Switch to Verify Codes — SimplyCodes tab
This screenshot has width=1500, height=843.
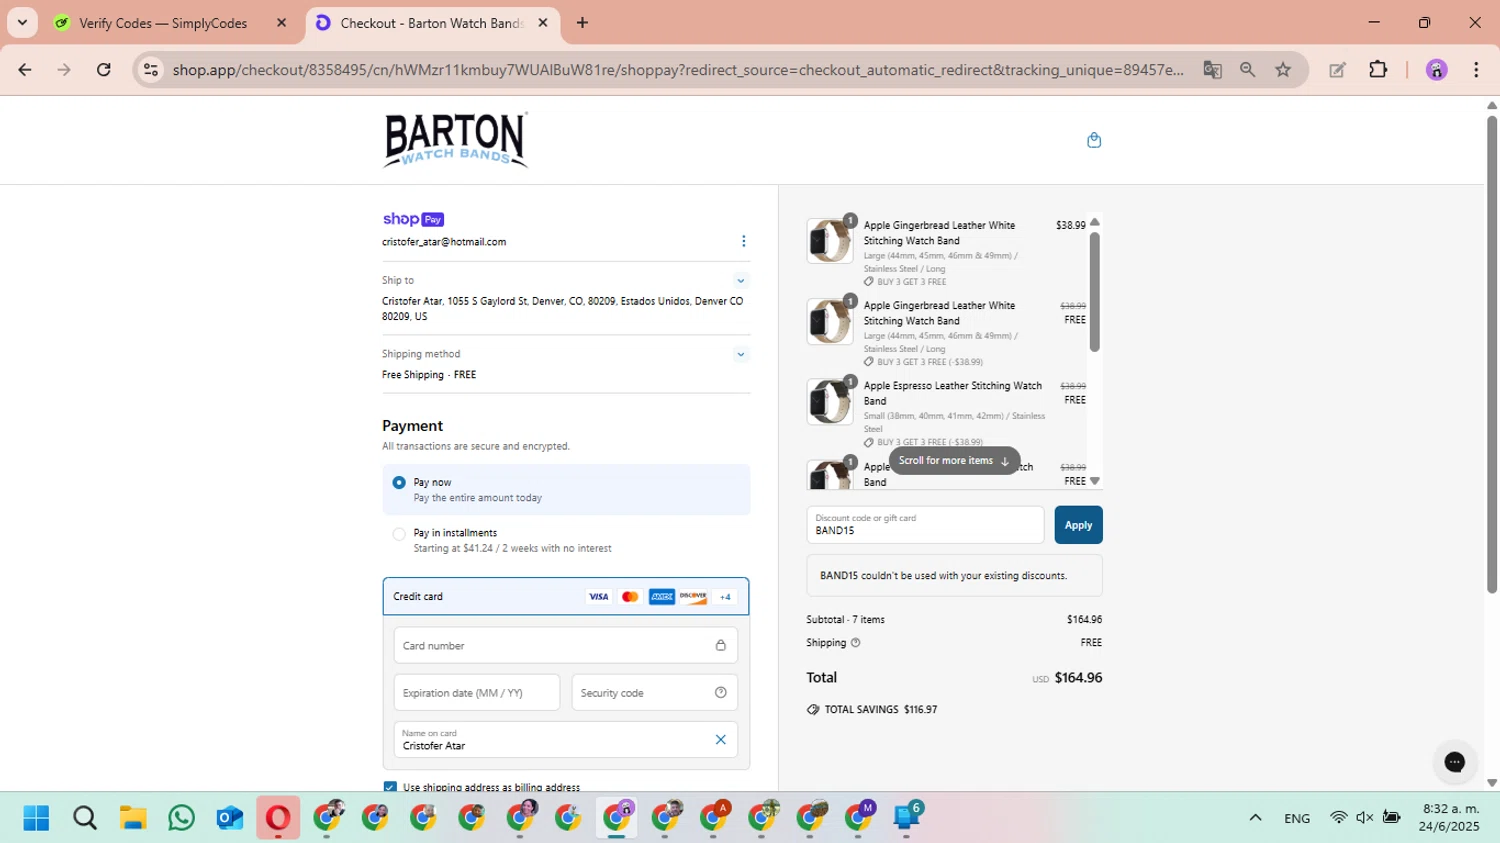(x=163, y=23)
